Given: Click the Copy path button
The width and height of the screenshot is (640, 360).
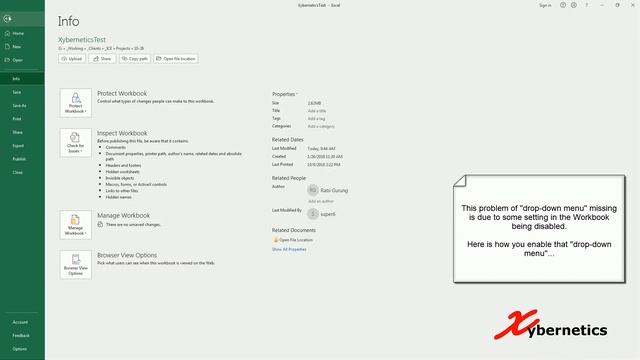Looking at the screenshot, I should point(135,59).
